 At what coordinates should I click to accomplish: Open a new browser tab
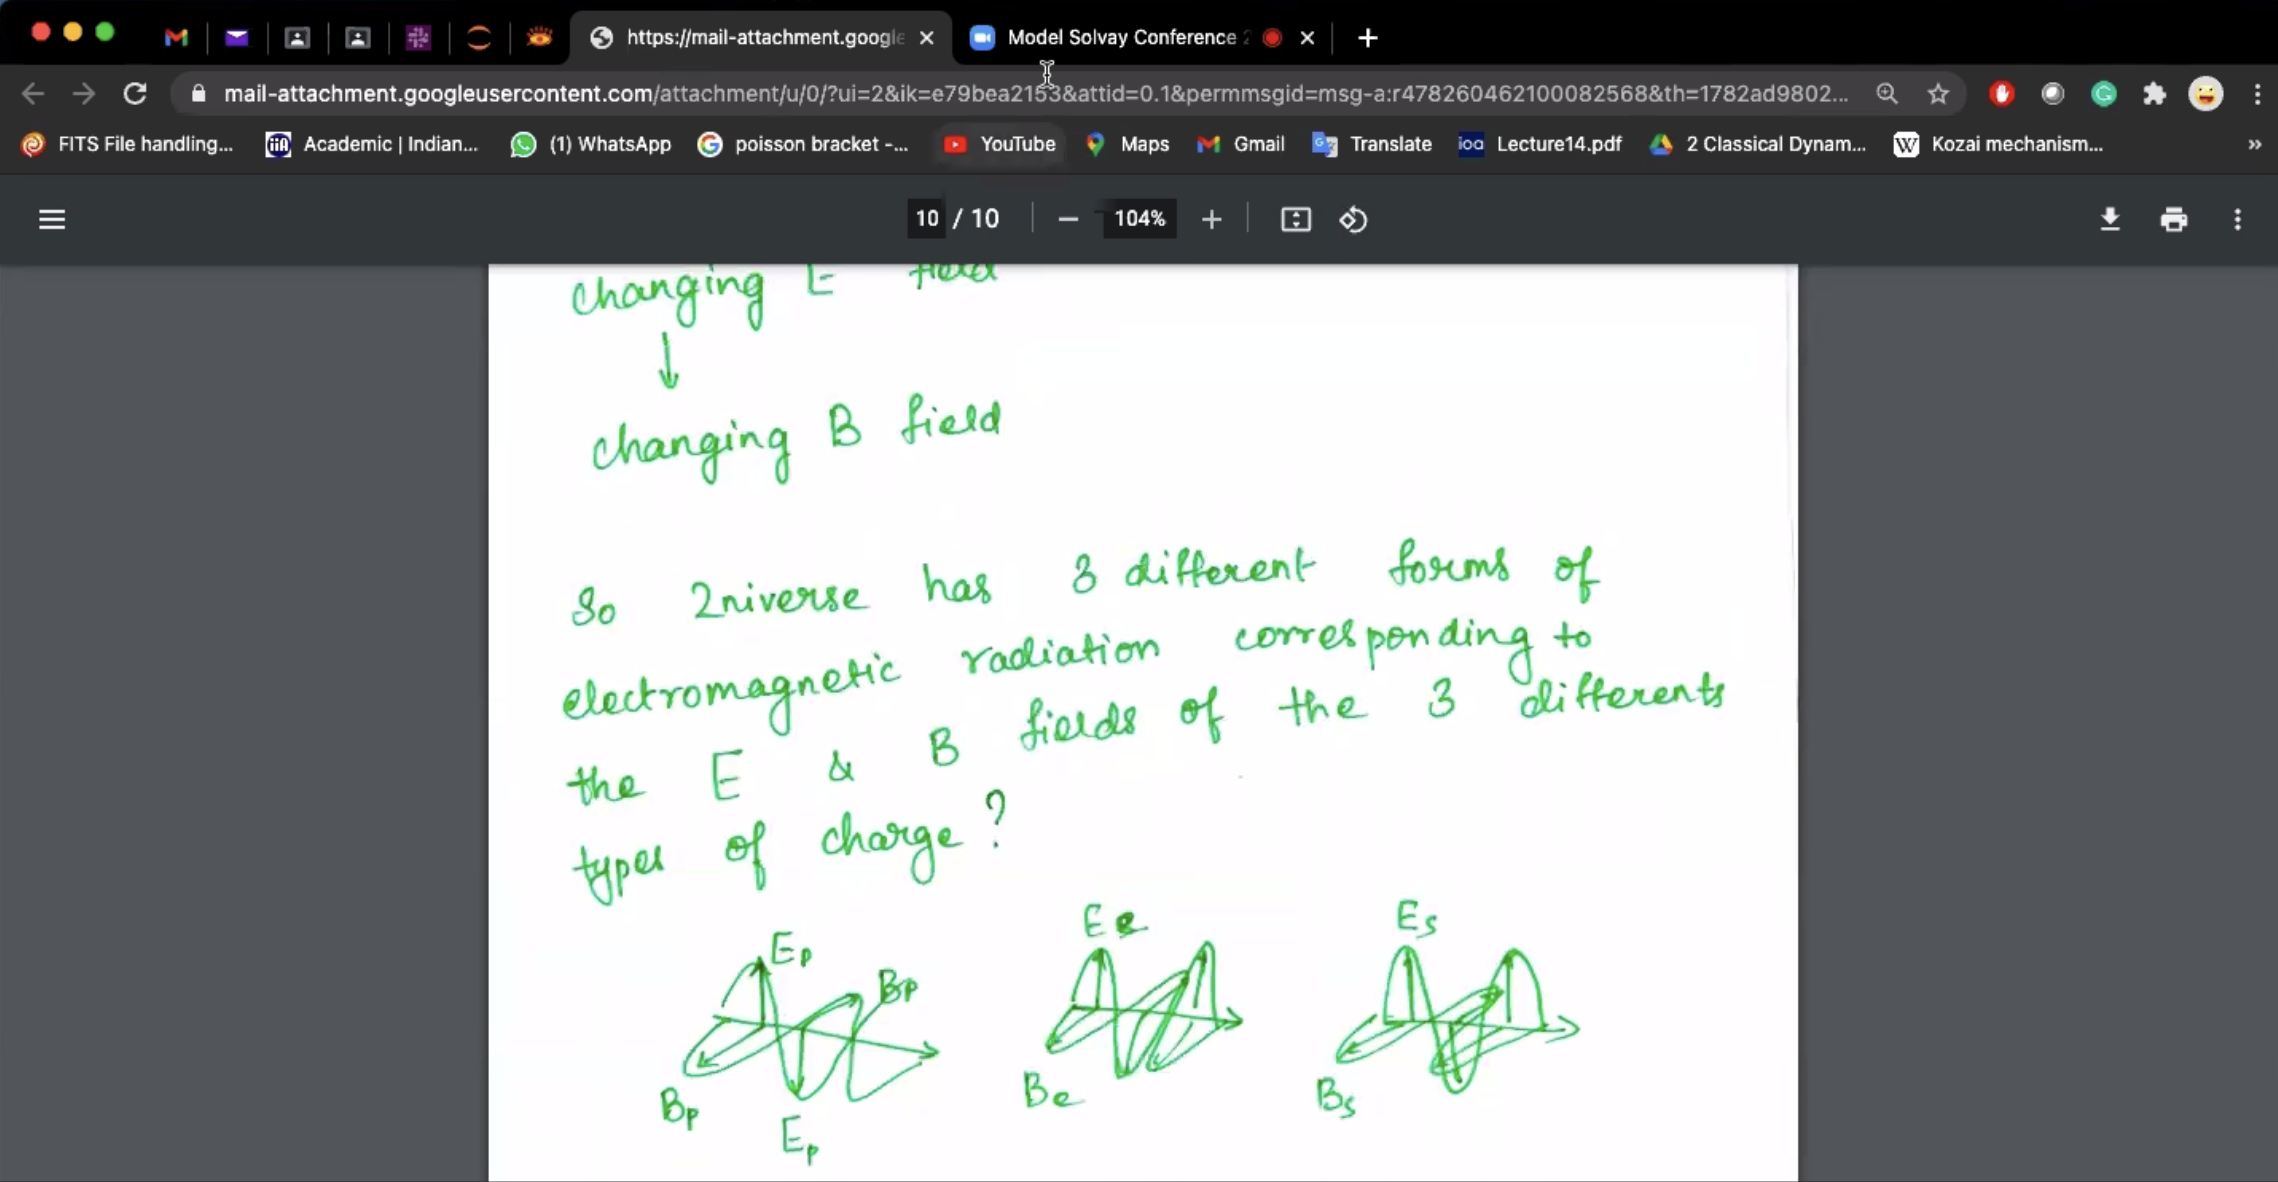point(1367,37)
